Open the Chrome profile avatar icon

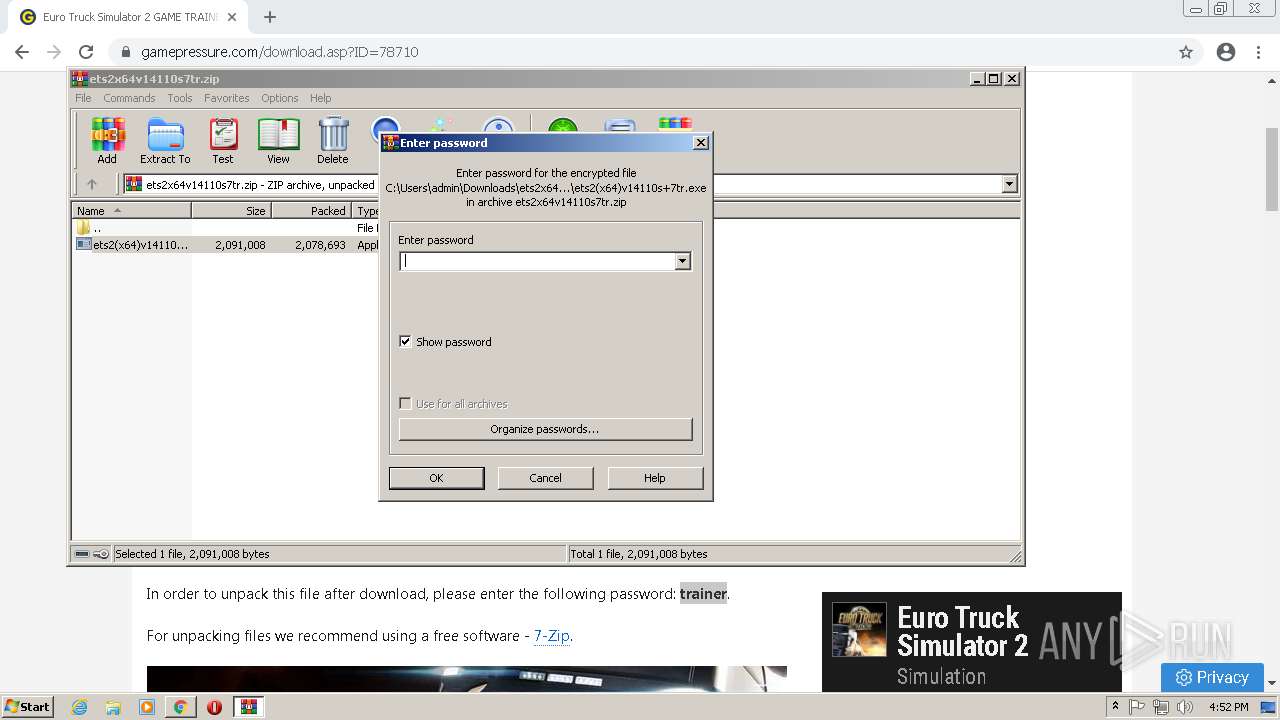1226,52
